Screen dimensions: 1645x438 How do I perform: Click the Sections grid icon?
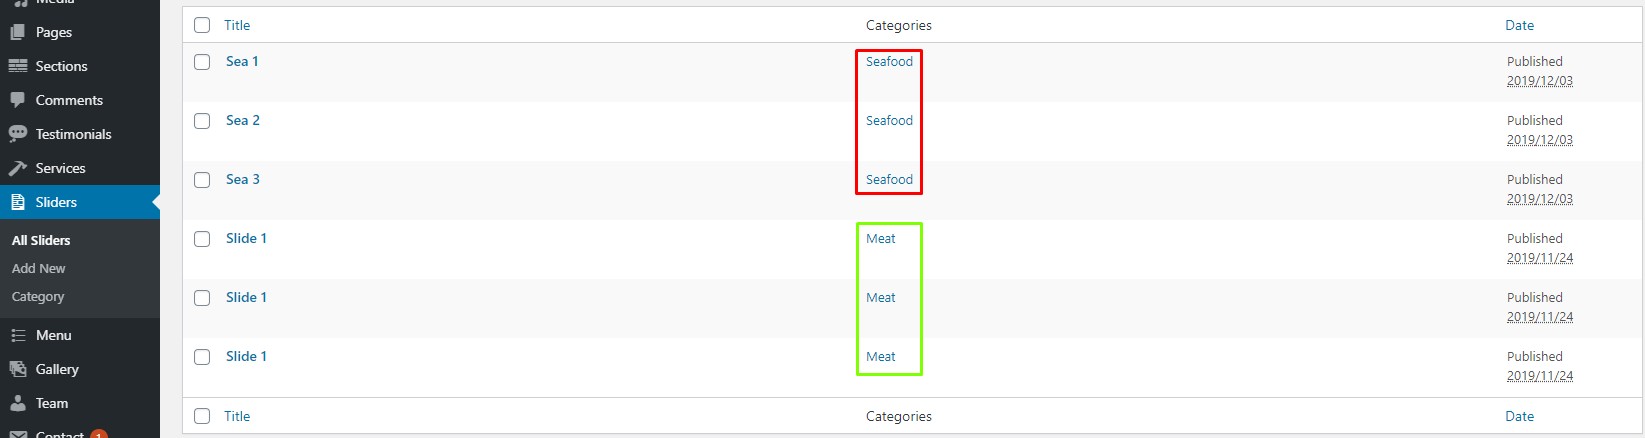(17, 66)
